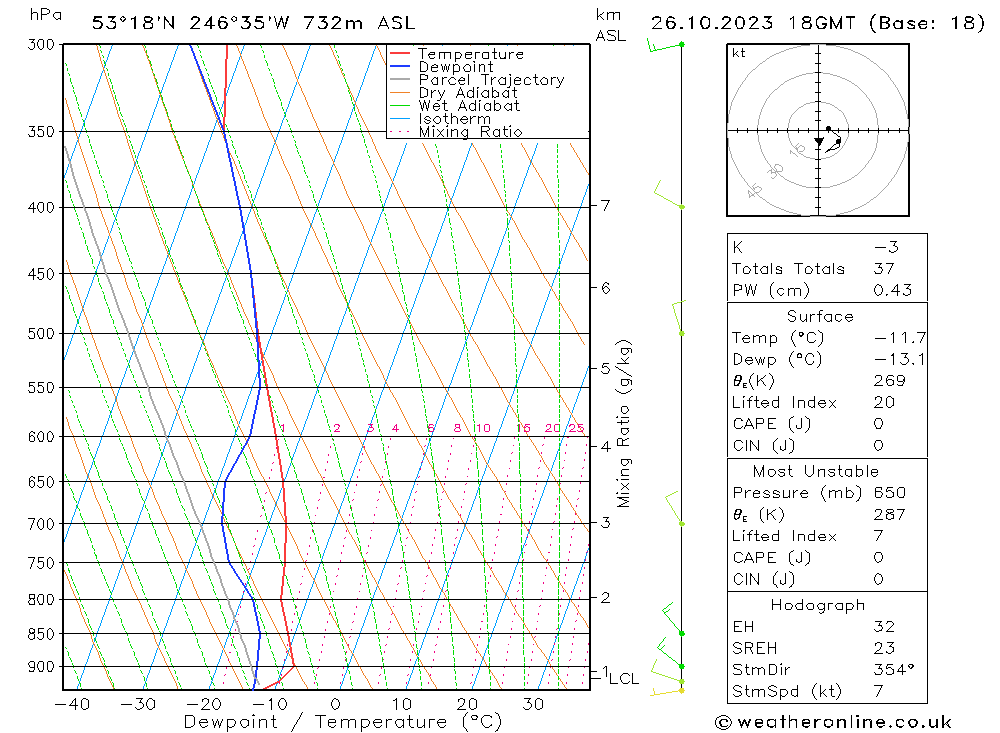Screen dimensions: 1000x733
Task: Click the weatheronline.co.uk copyright text
Action: 834,722
